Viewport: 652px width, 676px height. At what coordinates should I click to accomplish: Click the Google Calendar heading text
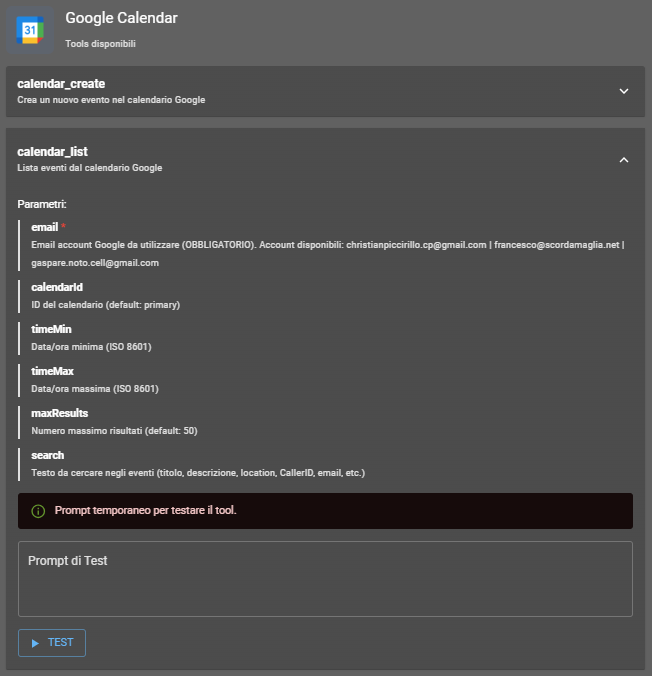coord(121,18)
